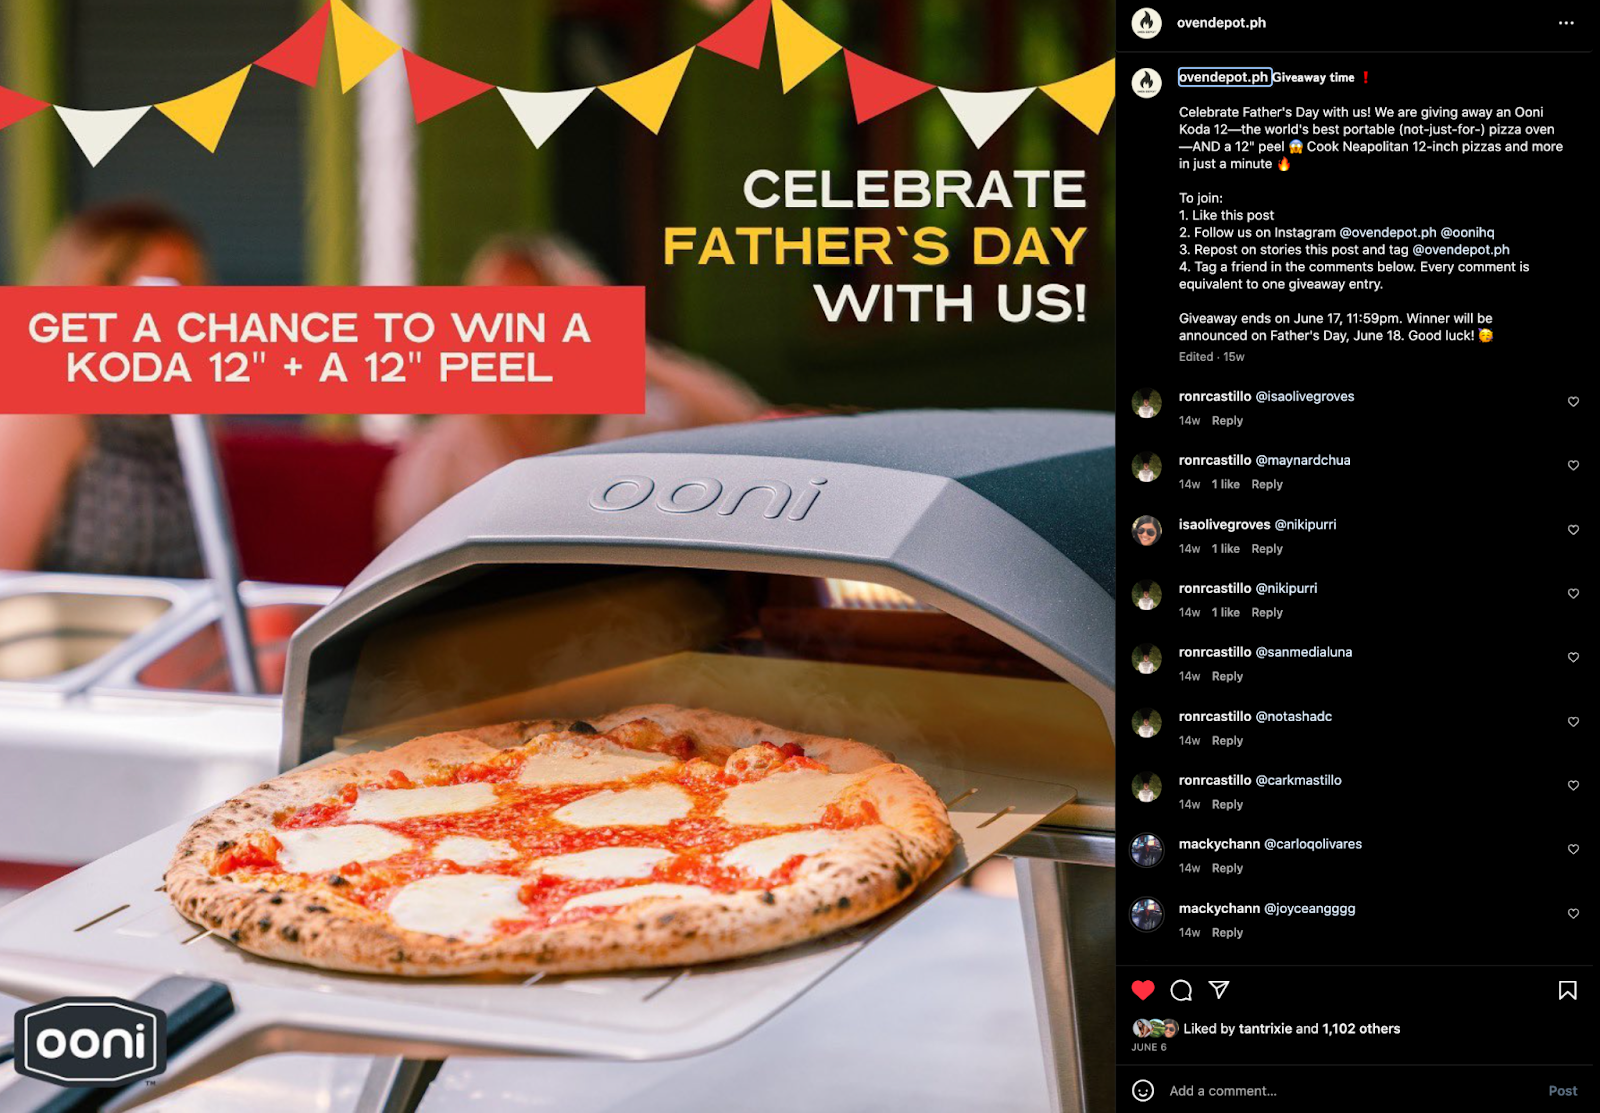Image resolution: width=1600 pixels, height=1113 pixels.
Task: Open the emoji picker smiley icon
Action: [x=1143, y=1091]
